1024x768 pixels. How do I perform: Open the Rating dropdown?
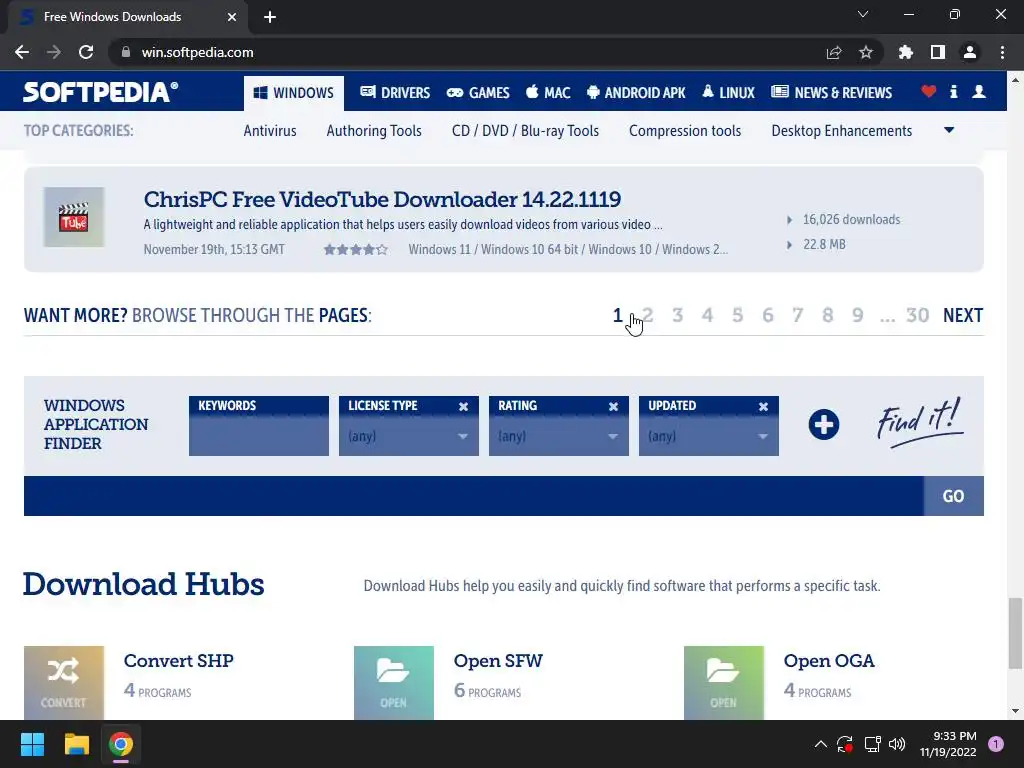click(558, 436)
